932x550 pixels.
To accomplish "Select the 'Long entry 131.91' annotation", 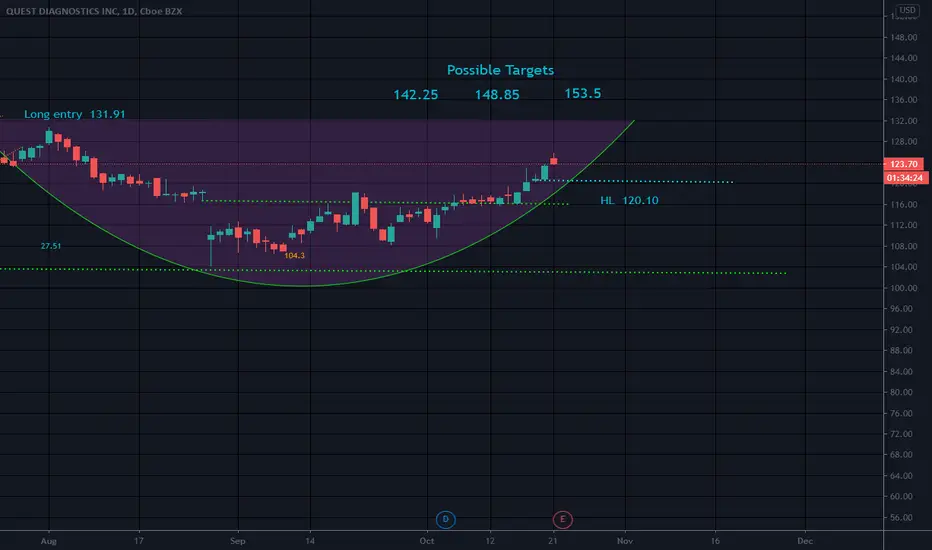I will coord(74,114).
